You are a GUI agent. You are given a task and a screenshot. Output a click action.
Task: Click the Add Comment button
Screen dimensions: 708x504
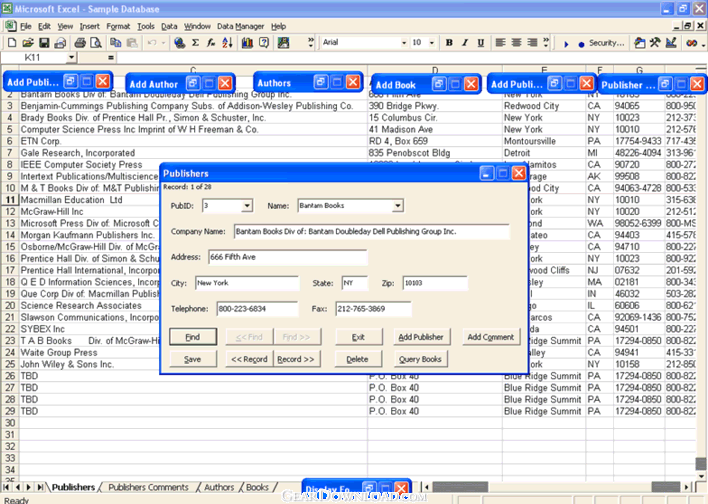[x=491, y=337]
